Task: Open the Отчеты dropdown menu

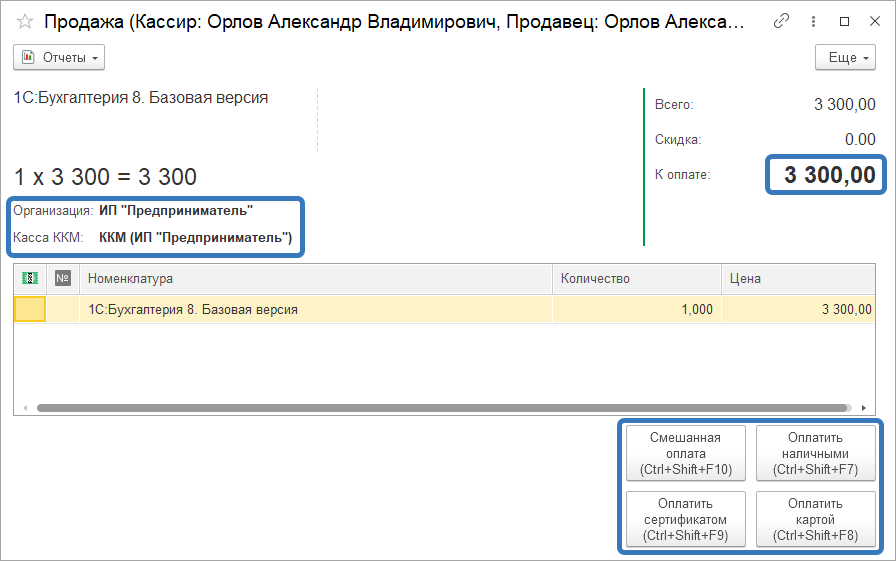Action: pos(59,58)
